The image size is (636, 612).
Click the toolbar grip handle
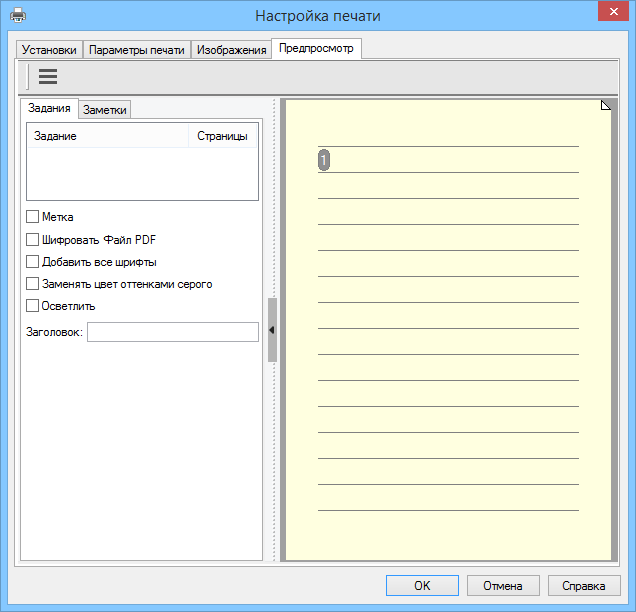[28, 76]
